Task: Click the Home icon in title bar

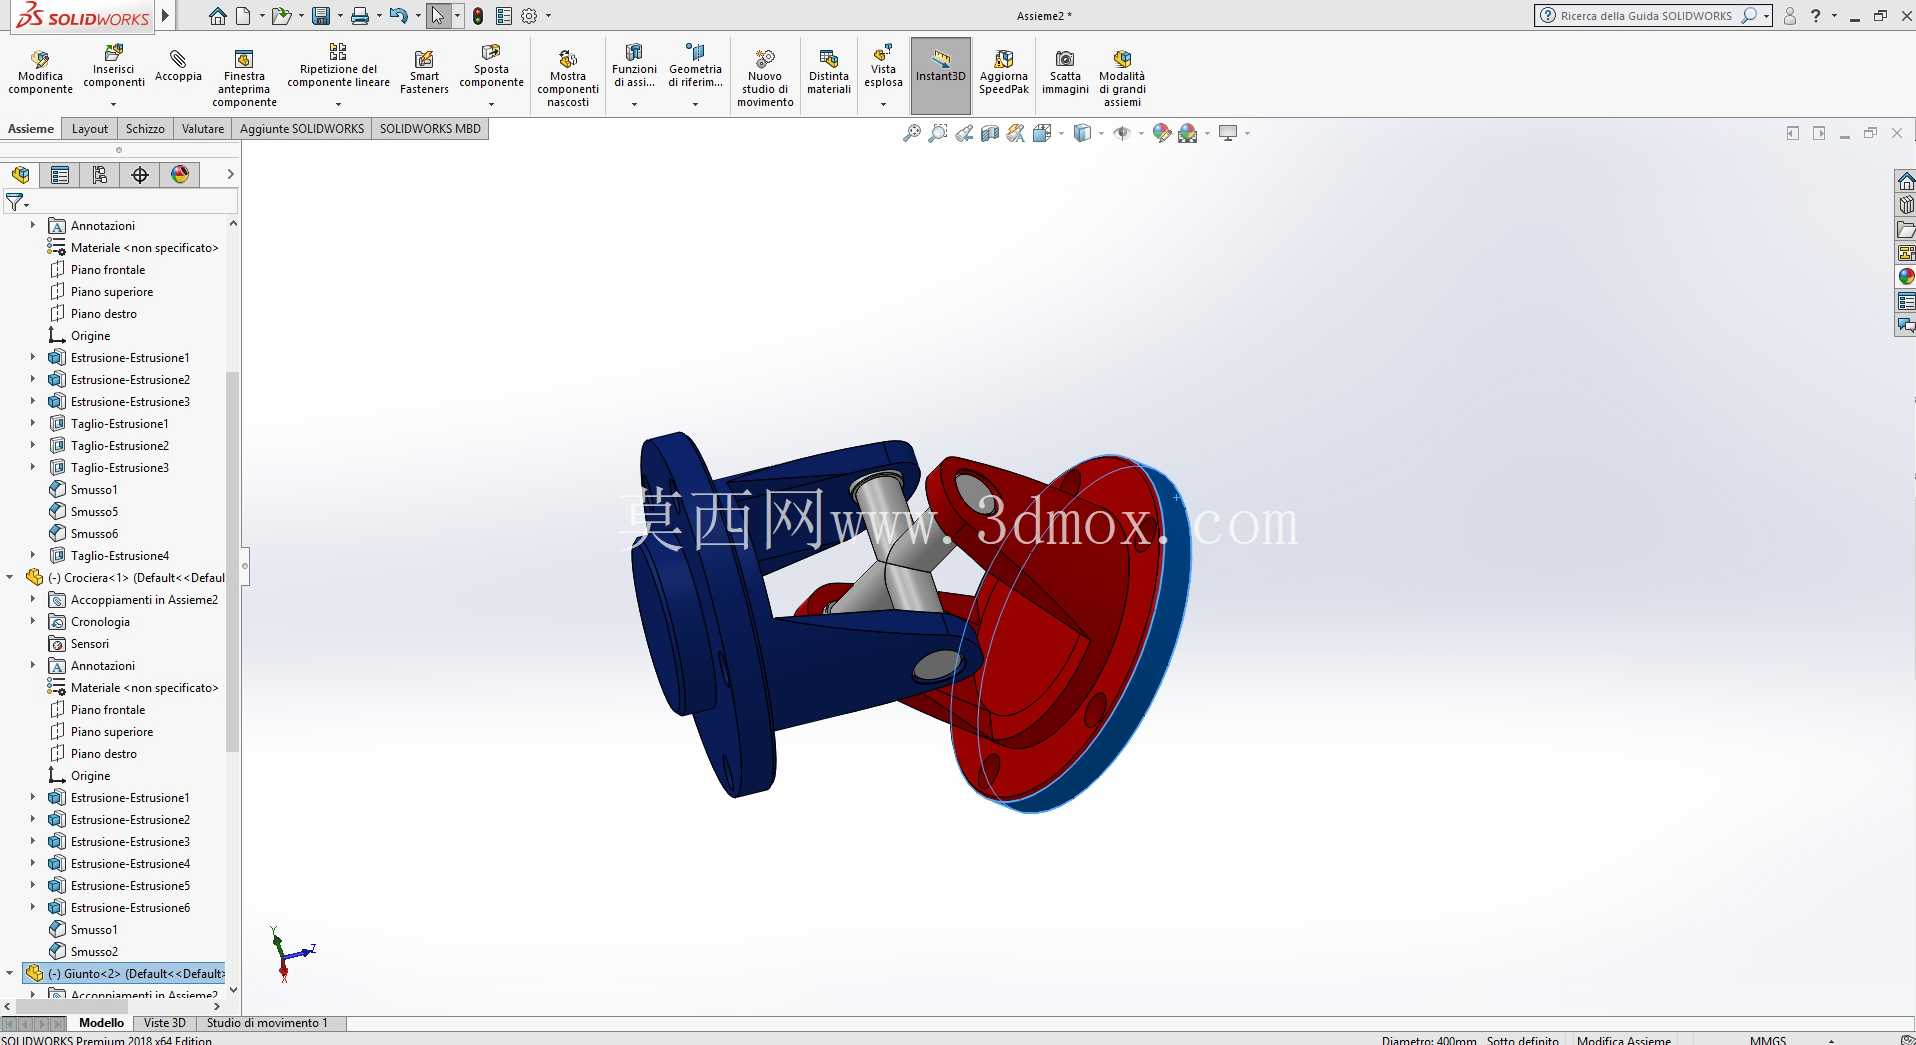Action: (x=217, y=16)
